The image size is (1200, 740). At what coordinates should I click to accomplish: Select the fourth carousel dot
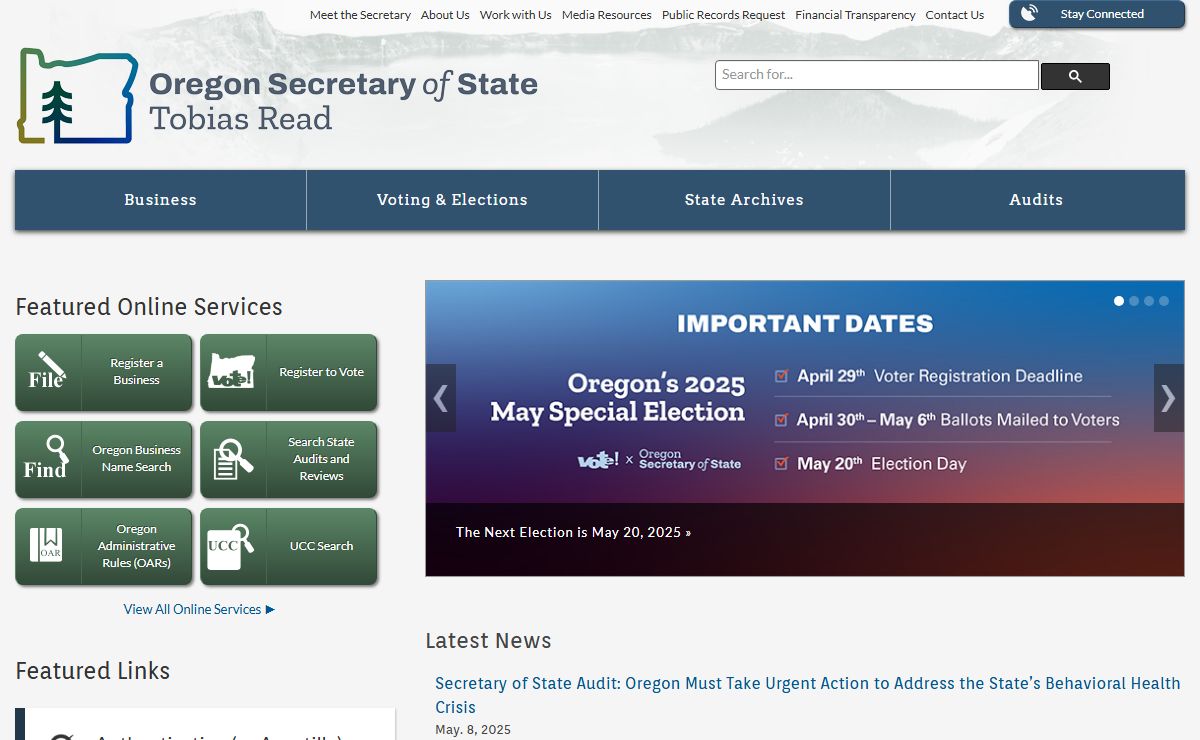click(1164, 301)
